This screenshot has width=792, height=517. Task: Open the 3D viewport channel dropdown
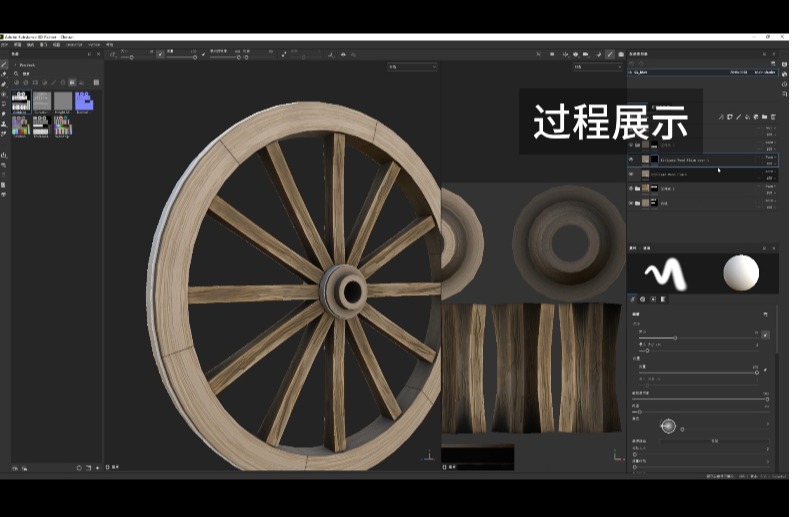[x=413, y=67]
